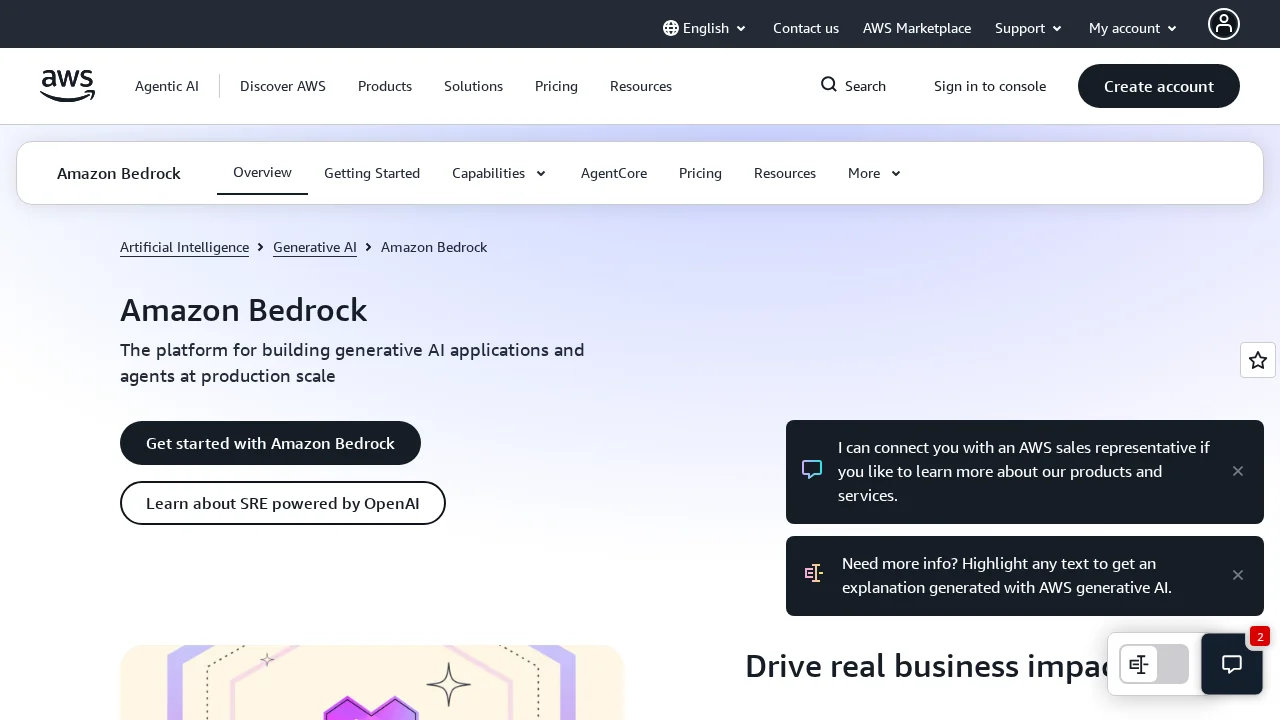This screenshot has height=720, width=1280.
Task: Follow the Generative AI breadcrumb link
Action: coord(314,247)
